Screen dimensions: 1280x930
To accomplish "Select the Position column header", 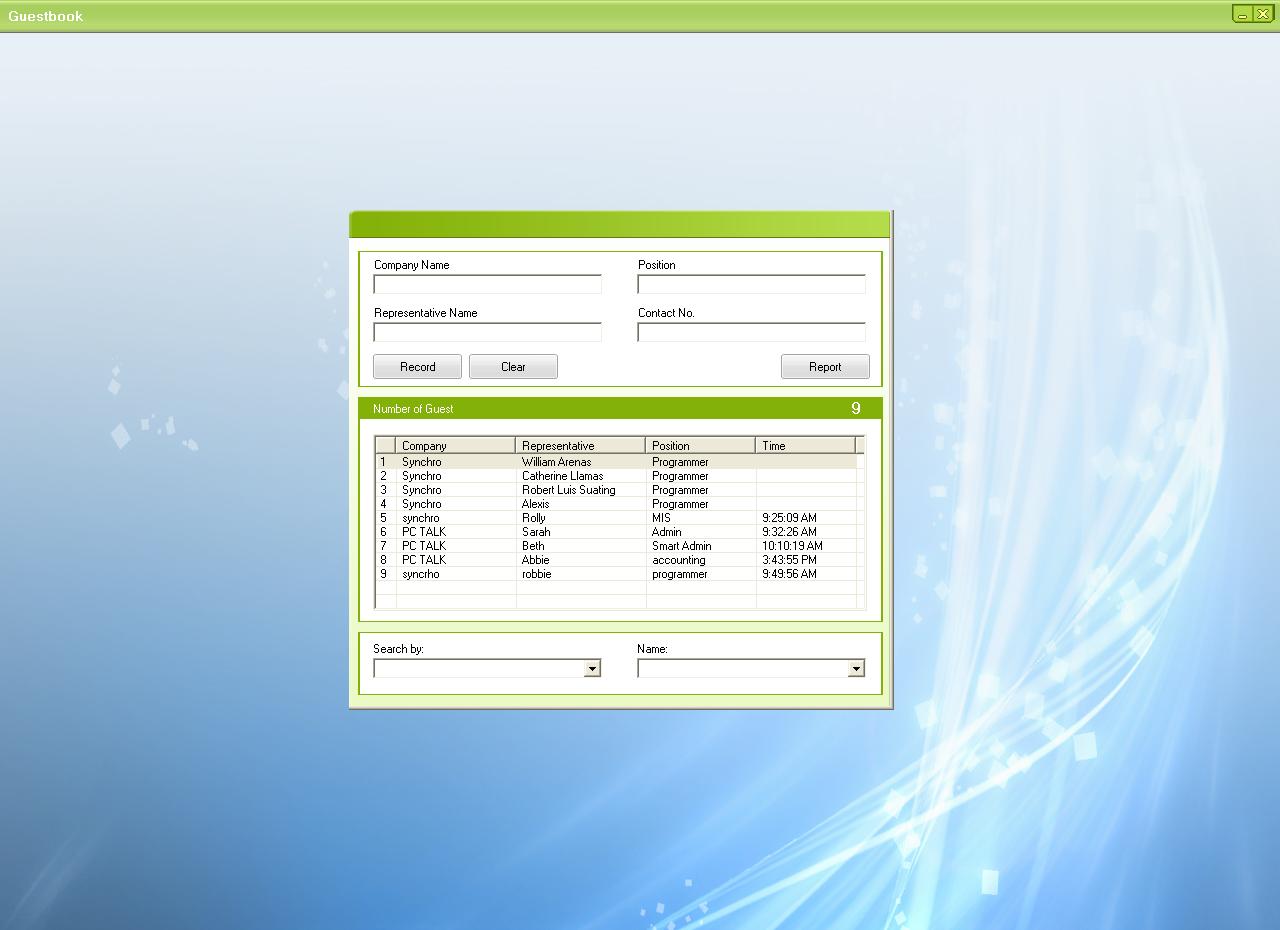I will (700, 446).
